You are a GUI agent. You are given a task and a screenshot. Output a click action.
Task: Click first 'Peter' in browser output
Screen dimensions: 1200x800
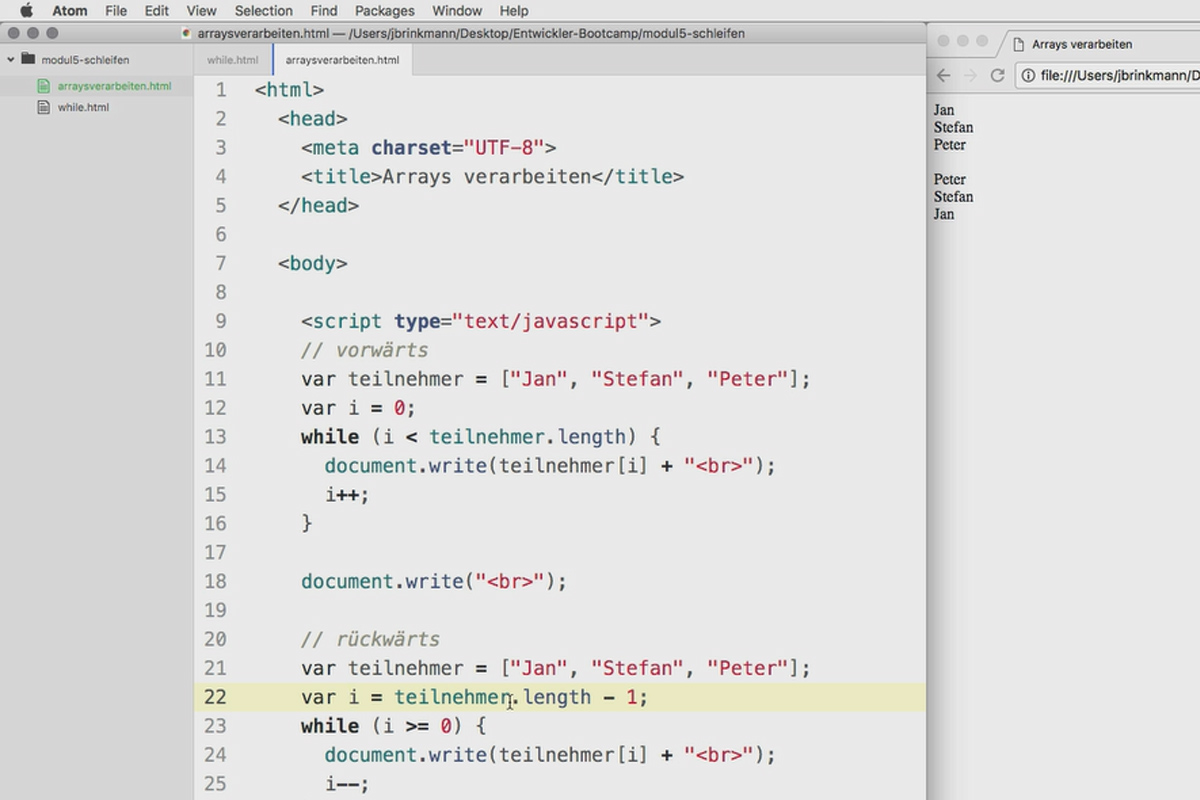point(950,145)
